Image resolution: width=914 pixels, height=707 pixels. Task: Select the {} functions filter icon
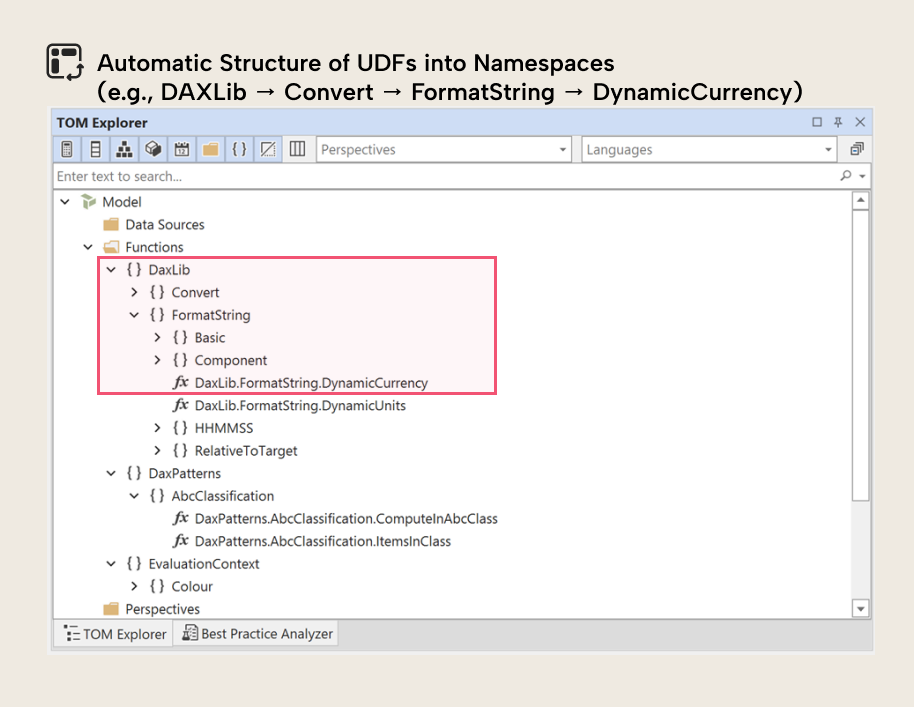(x=240, y=148)
